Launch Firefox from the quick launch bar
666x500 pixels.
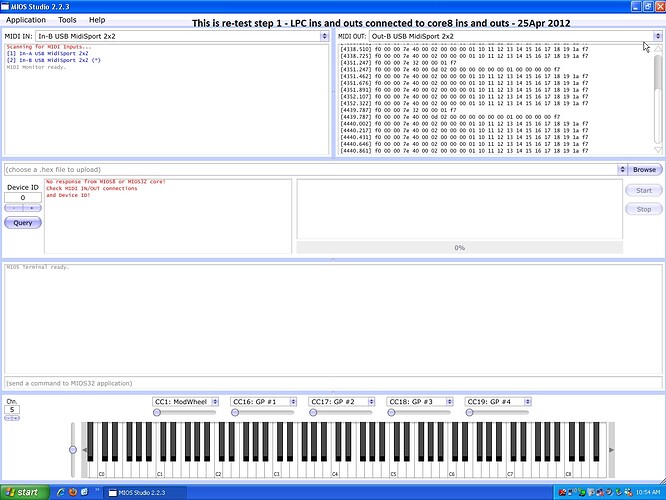73,492
